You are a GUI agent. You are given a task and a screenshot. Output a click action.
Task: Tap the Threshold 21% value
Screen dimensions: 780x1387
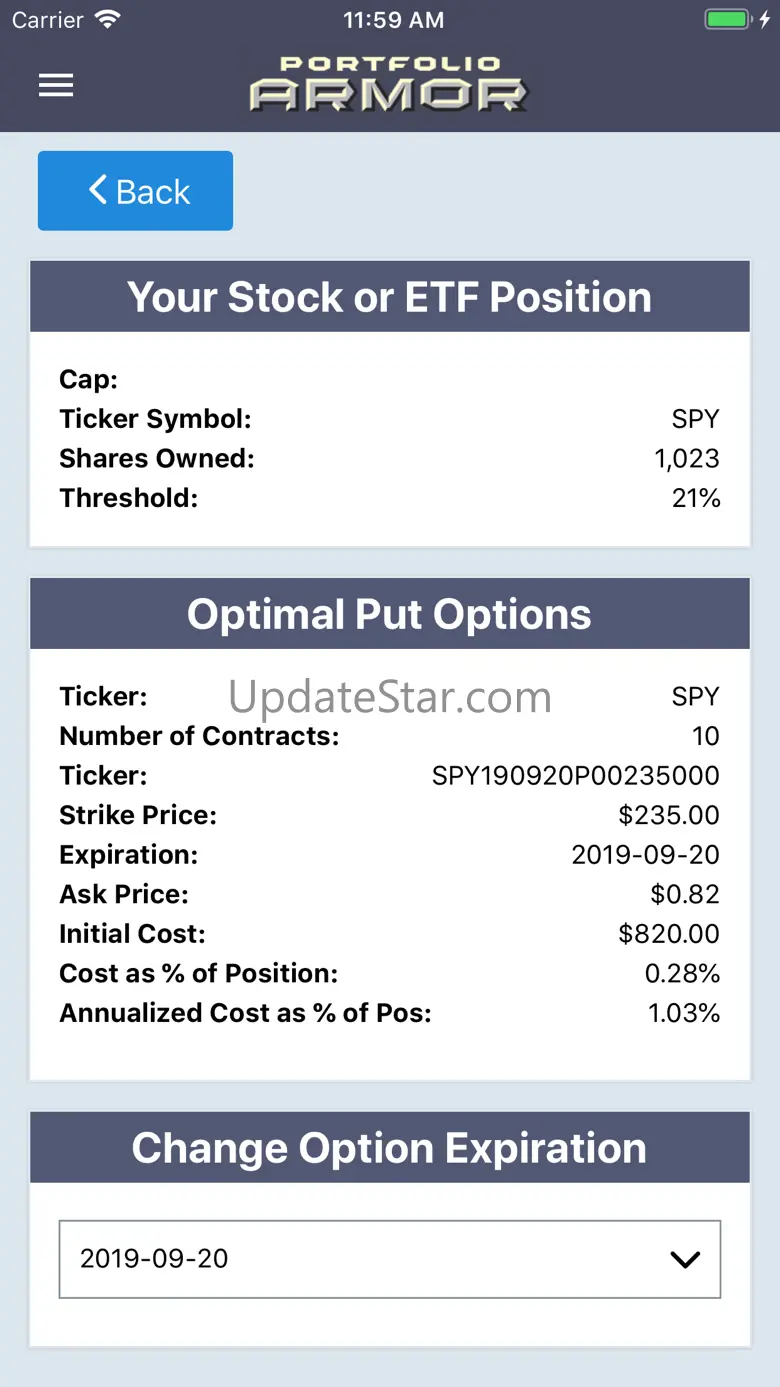click(x=696, y=498)
